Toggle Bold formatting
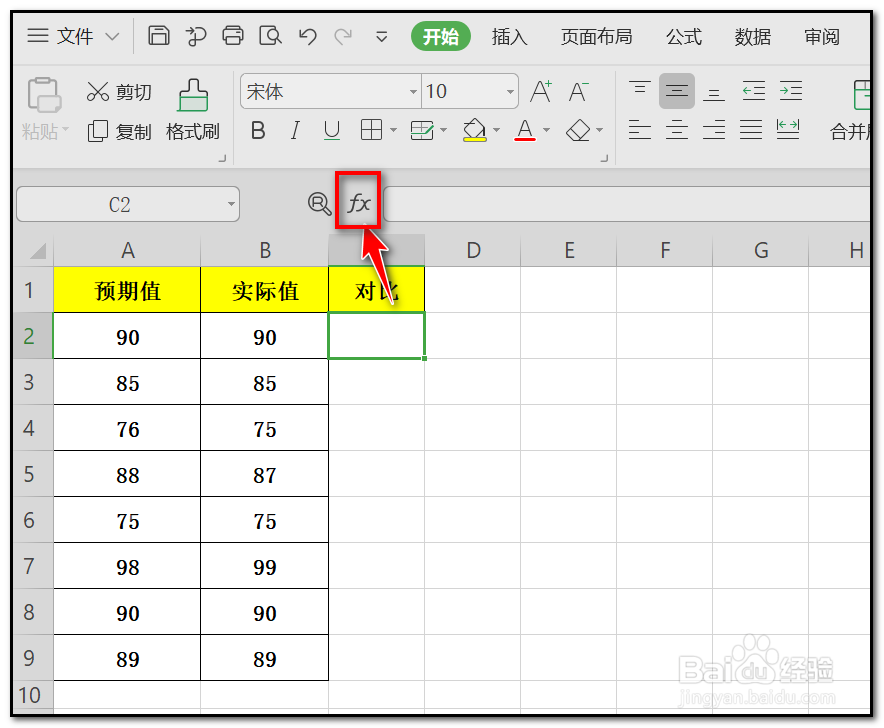Viewport: 884px width, 728px height. point(258,131)
